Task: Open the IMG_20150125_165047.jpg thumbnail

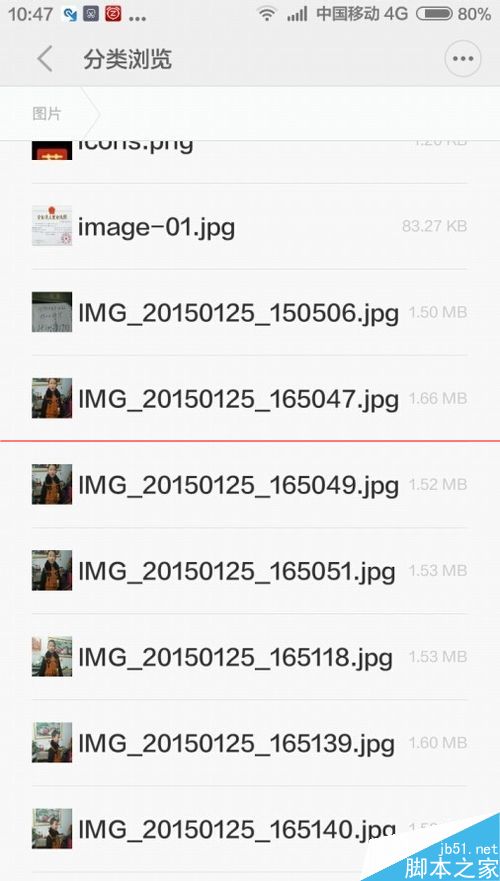Action: [52, 398]
